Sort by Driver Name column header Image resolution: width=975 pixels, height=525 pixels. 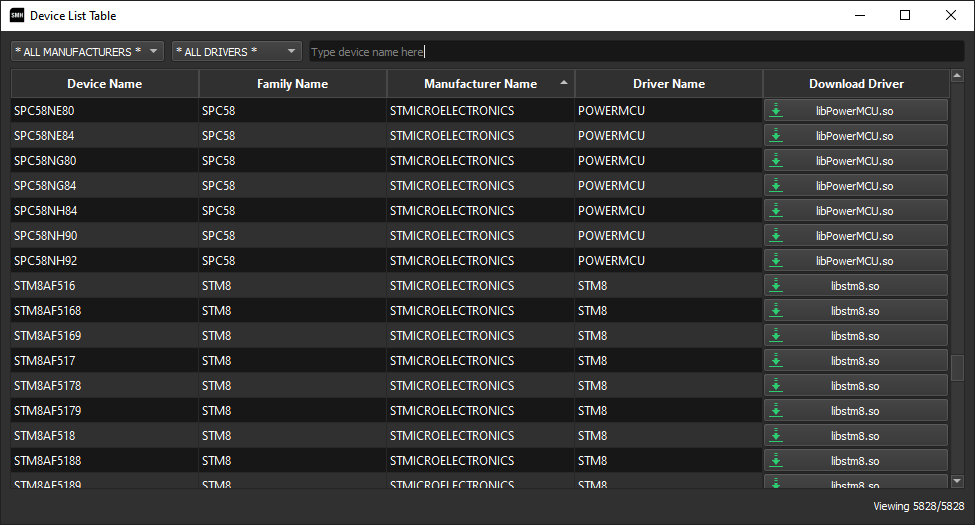pos(669,83)
